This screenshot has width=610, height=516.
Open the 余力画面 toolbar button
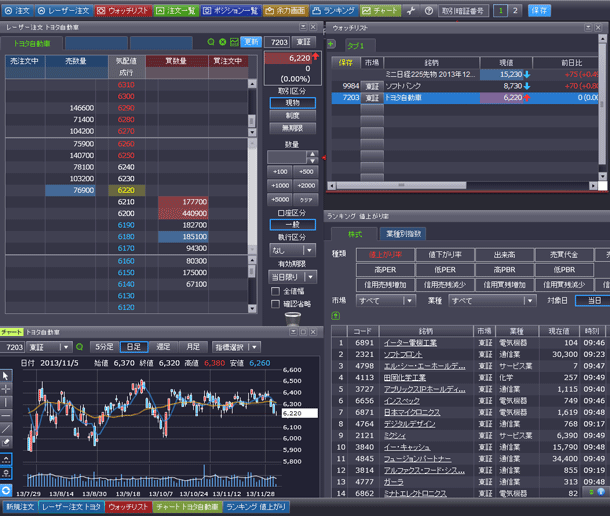(286, 11)
